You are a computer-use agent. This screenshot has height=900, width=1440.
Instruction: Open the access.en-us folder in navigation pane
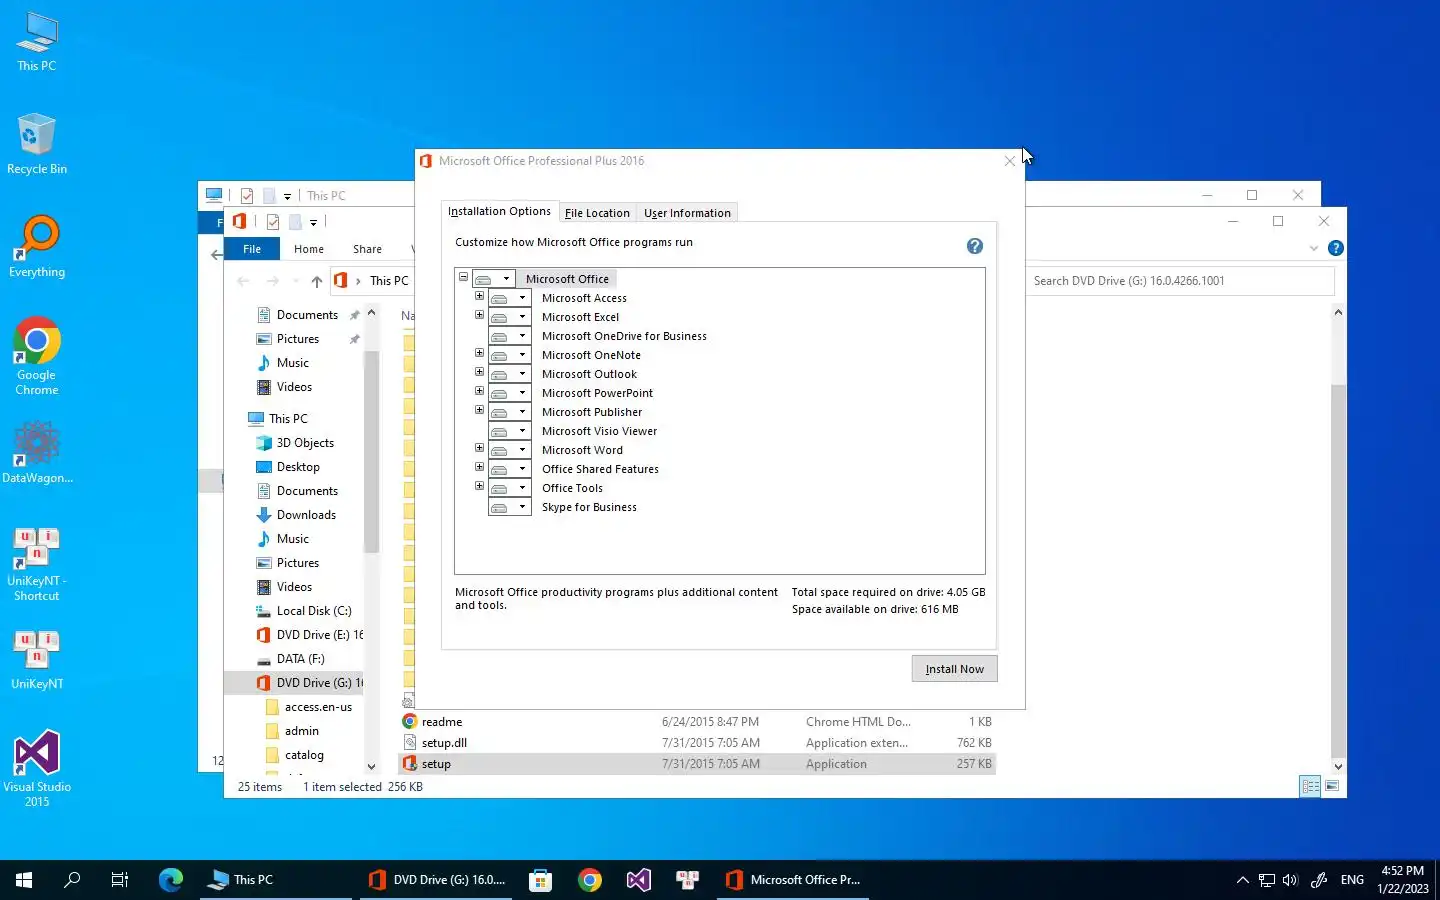click(x=318, y=707)
